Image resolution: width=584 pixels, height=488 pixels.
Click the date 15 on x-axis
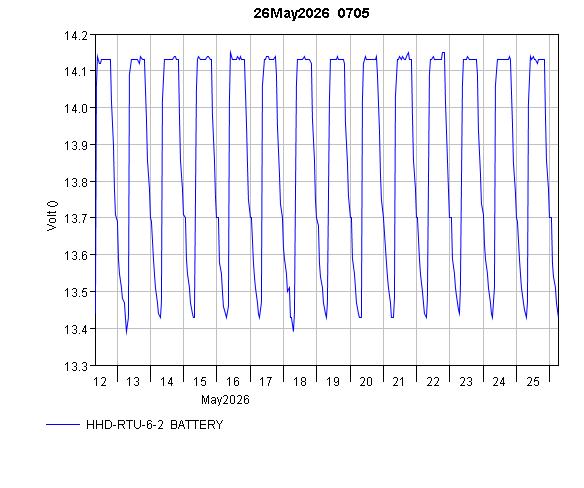click(200, 381)
